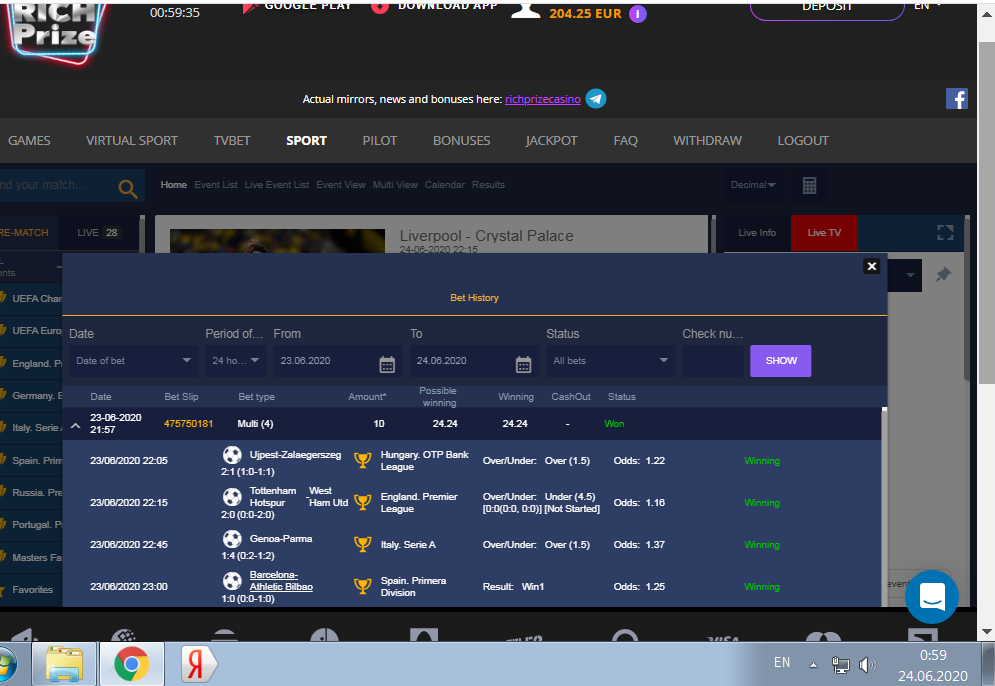Click the DEPOSIT button
This screenshot has width=995, height=686.
(826, 9)
